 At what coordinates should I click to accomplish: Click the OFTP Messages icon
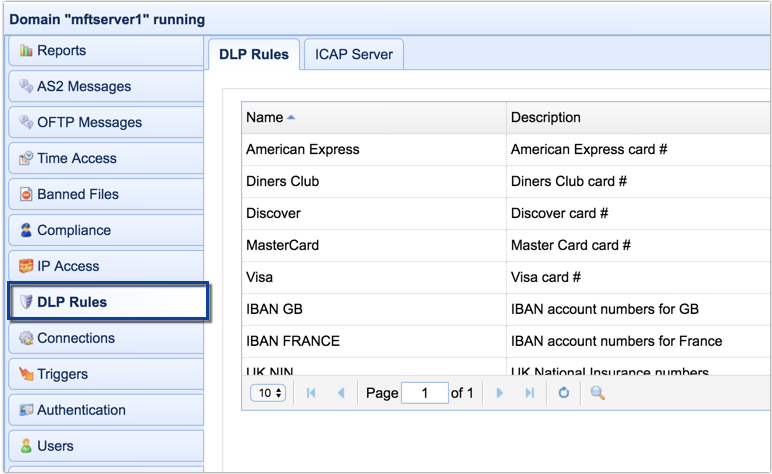(x=26, y=122)
